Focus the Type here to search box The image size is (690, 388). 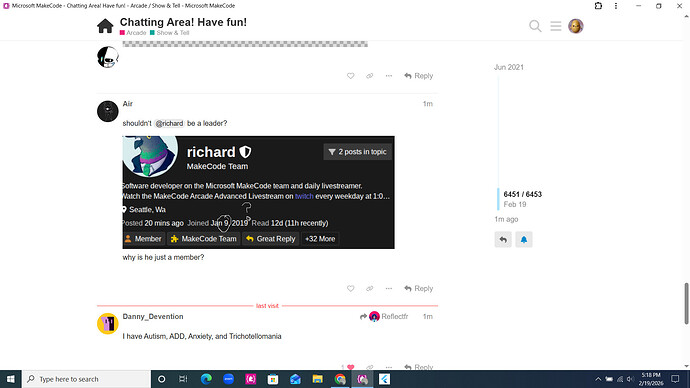pyautogui.click(x=86, y=379)
